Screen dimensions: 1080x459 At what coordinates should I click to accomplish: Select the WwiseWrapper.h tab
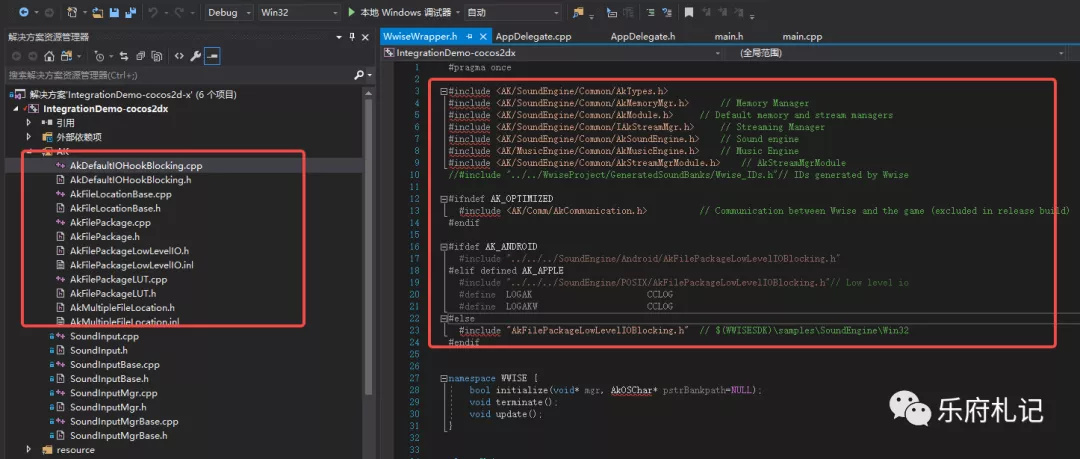click(420, 37)
